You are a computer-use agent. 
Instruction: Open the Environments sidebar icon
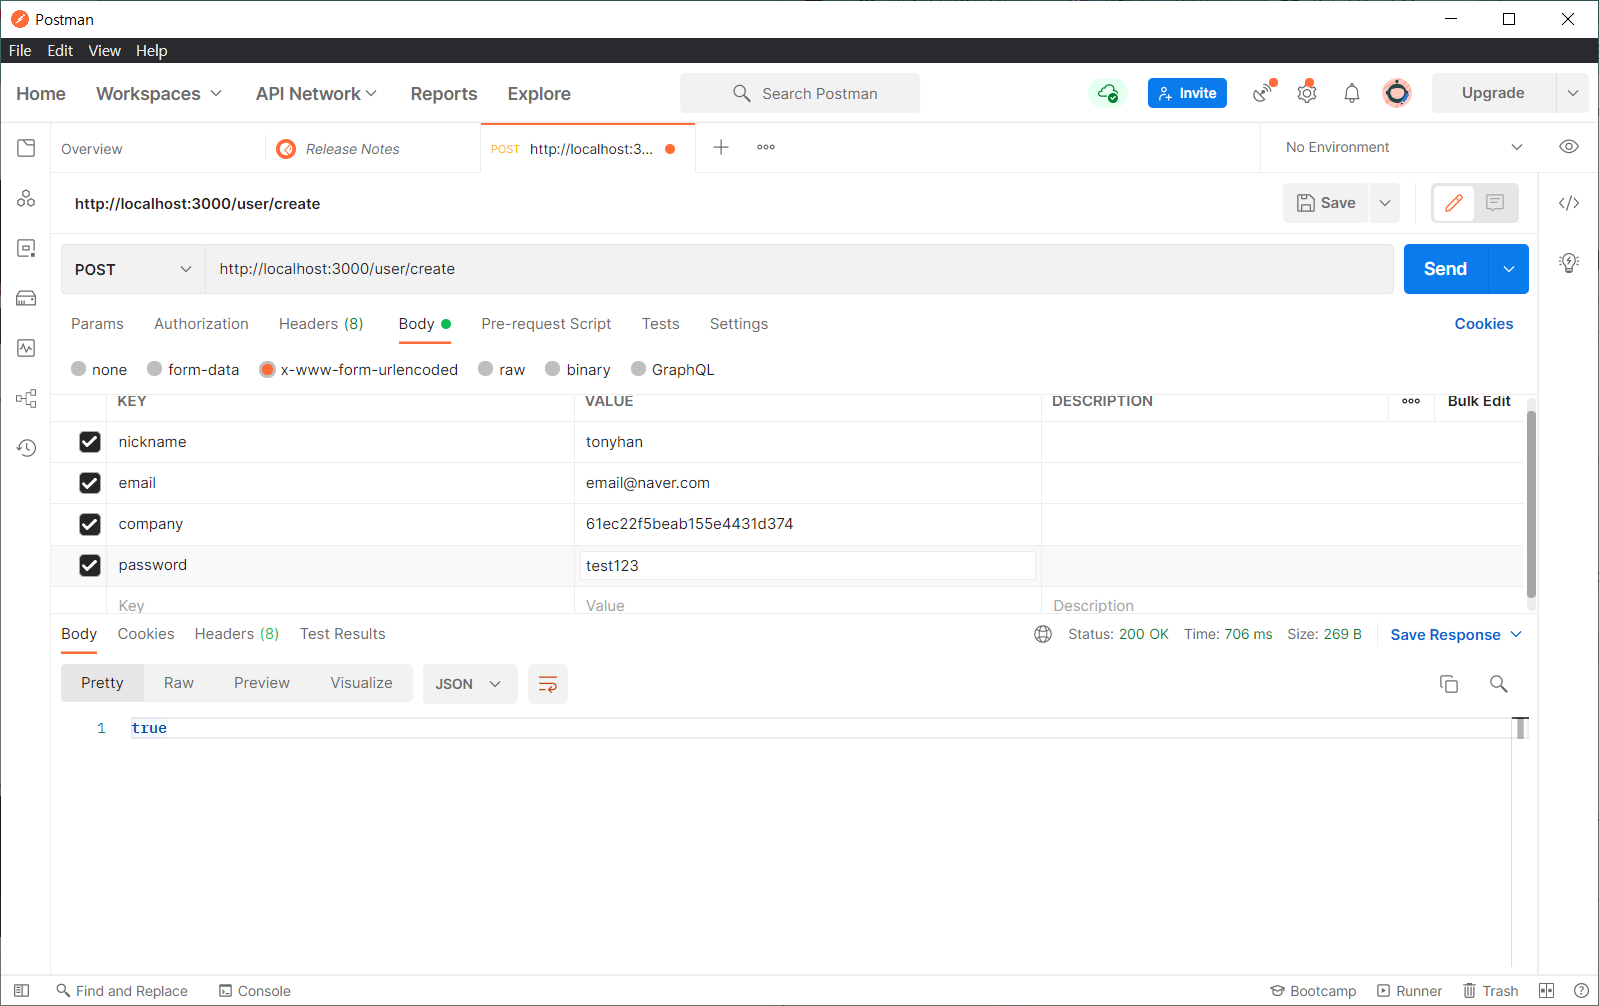pos(26,248)
